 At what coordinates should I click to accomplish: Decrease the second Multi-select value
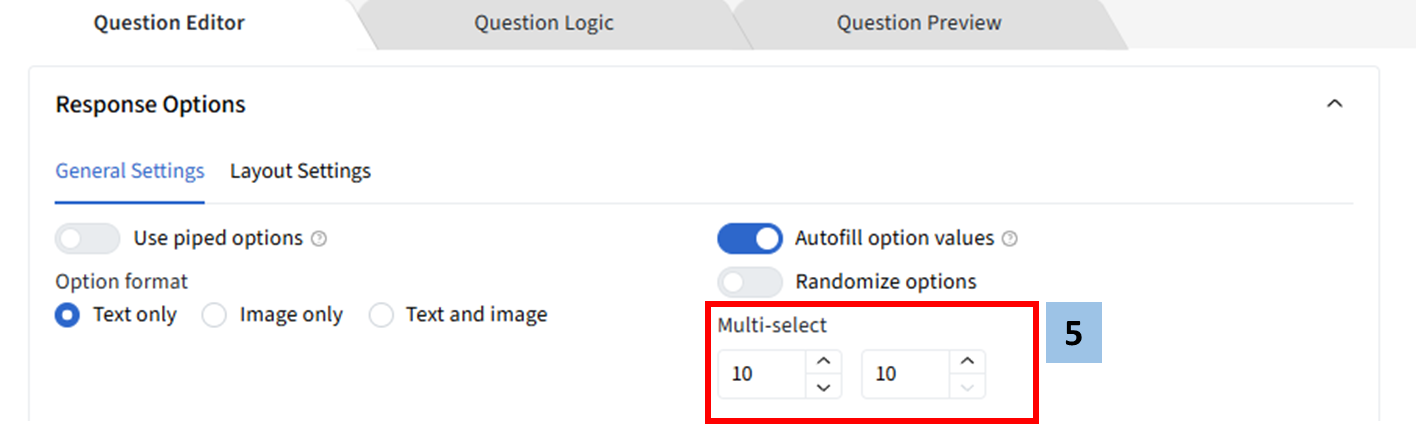[x=966, y=386]
